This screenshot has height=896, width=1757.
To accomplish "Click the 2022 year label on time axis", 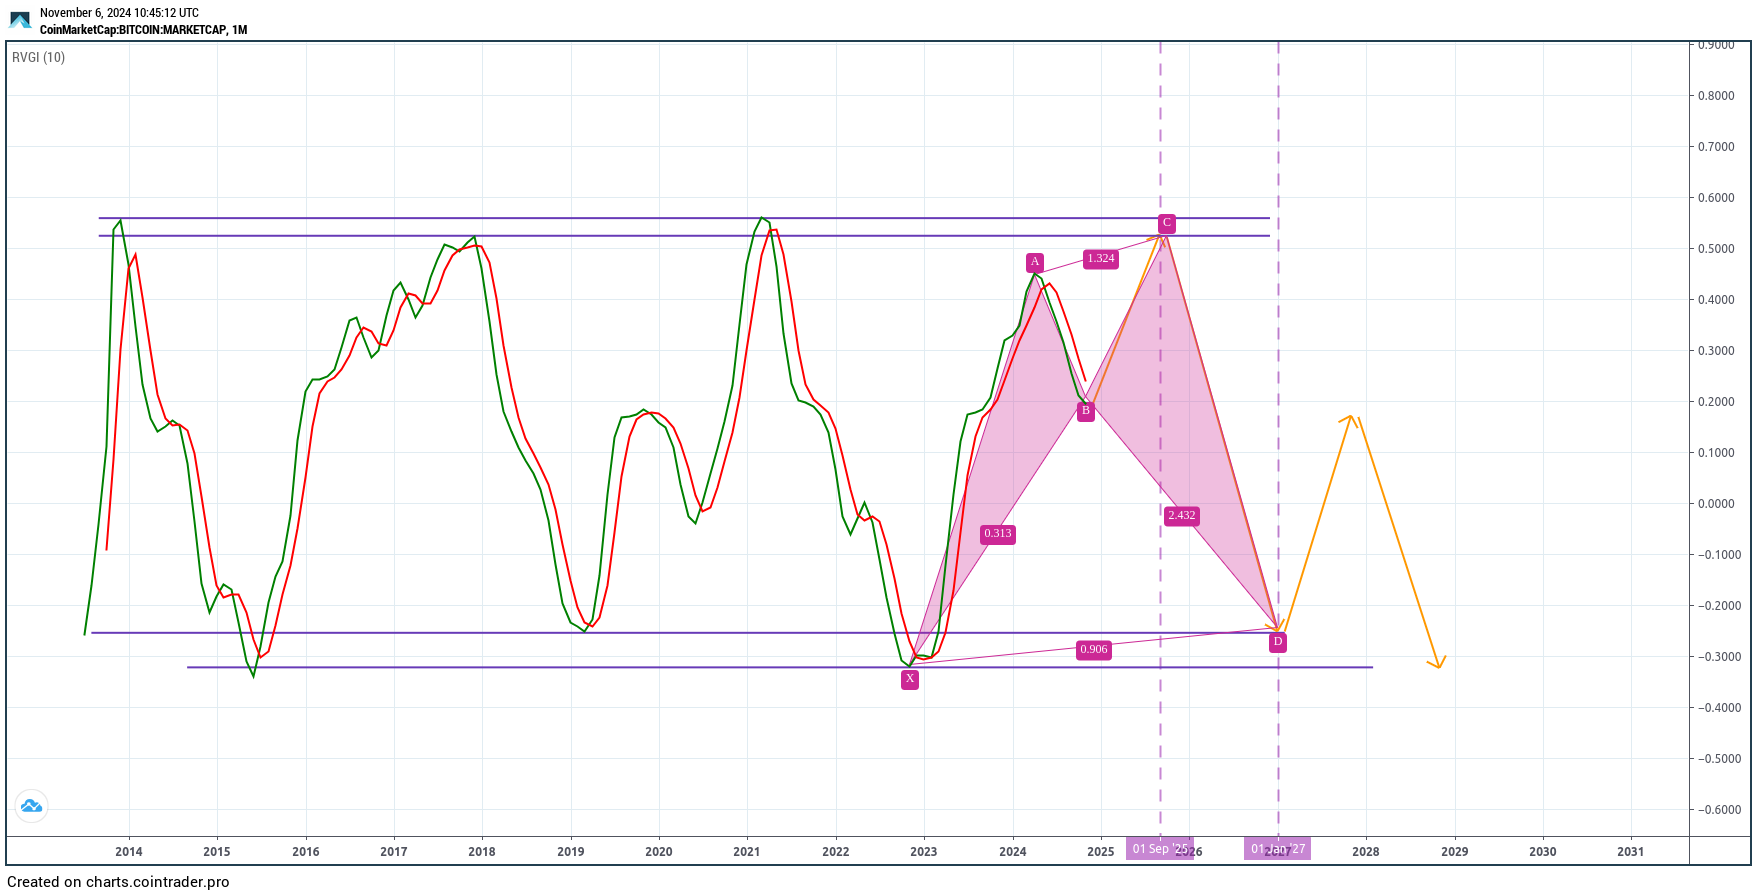I will tap(836, 852).
